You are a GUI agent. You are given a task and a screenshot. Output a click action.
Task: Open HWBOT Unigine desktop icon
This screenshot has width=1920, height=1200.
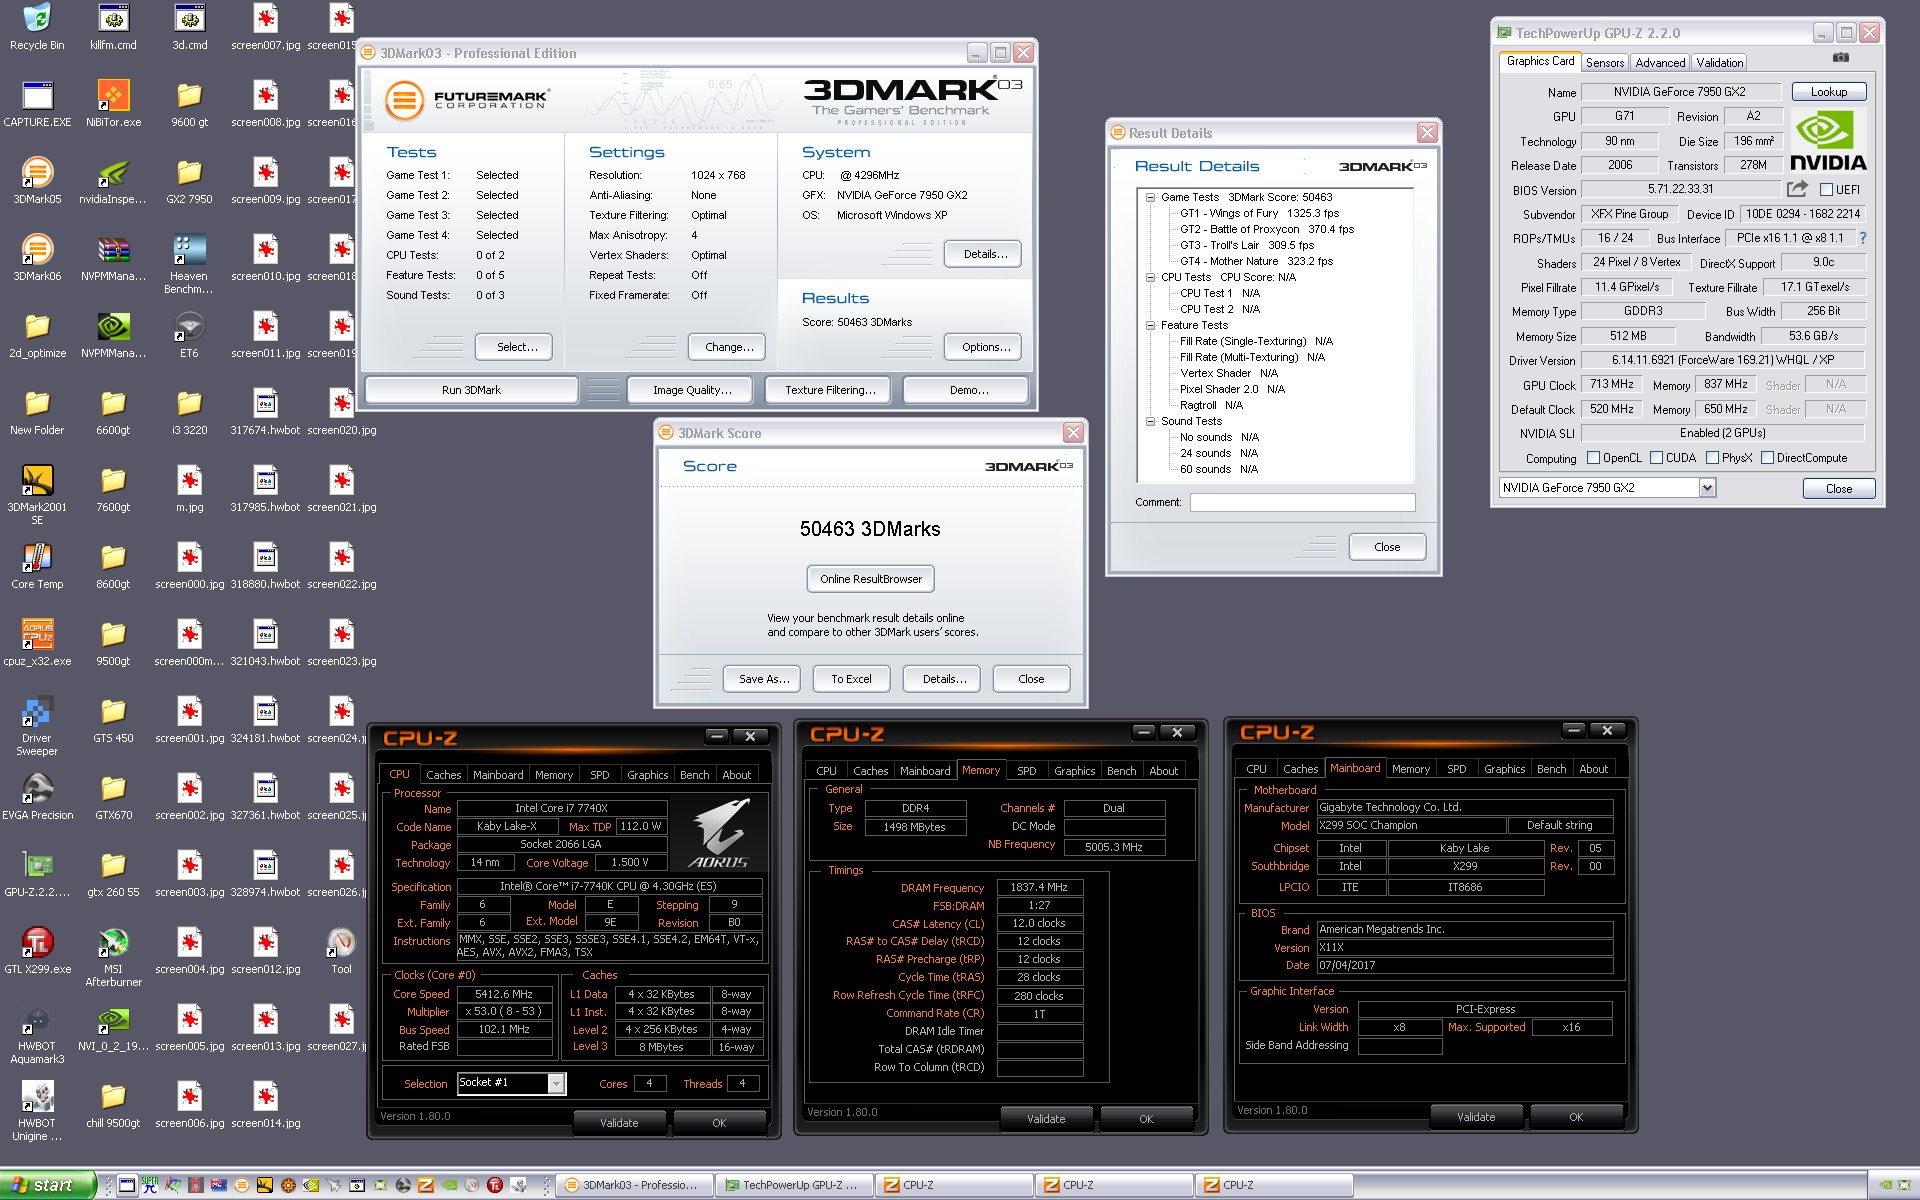coord(37,1111)
